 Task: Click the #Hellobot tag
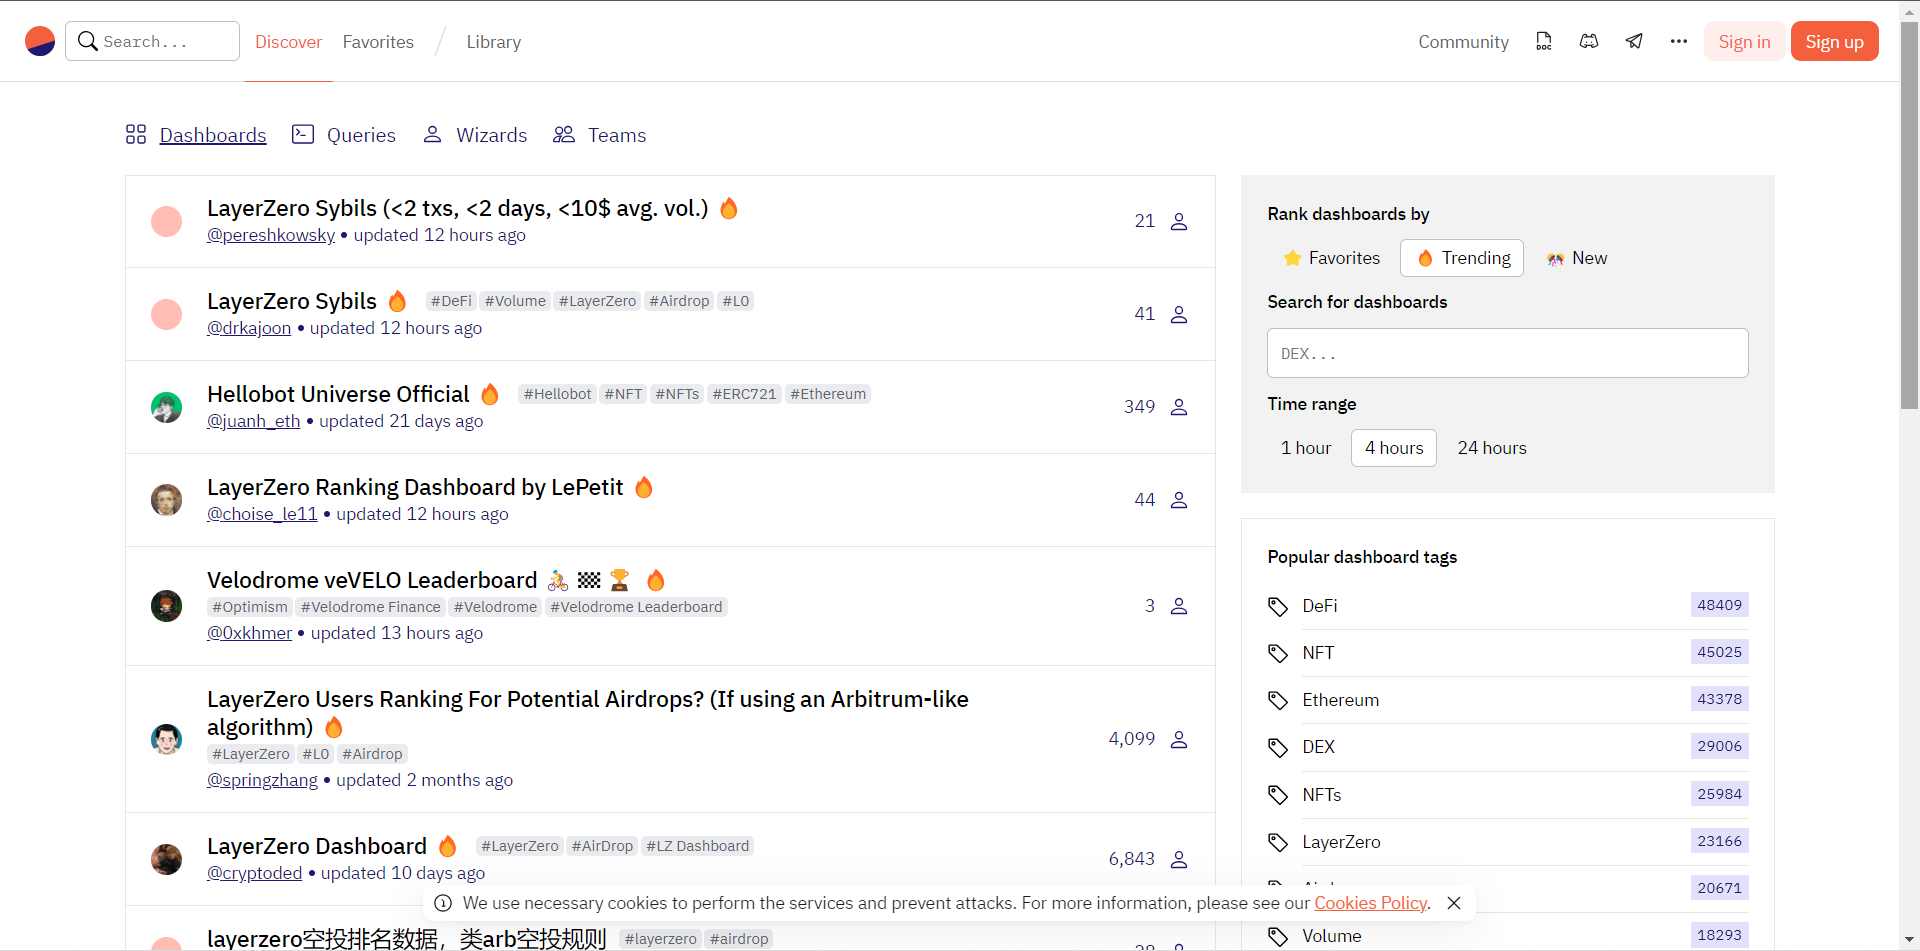558,394
